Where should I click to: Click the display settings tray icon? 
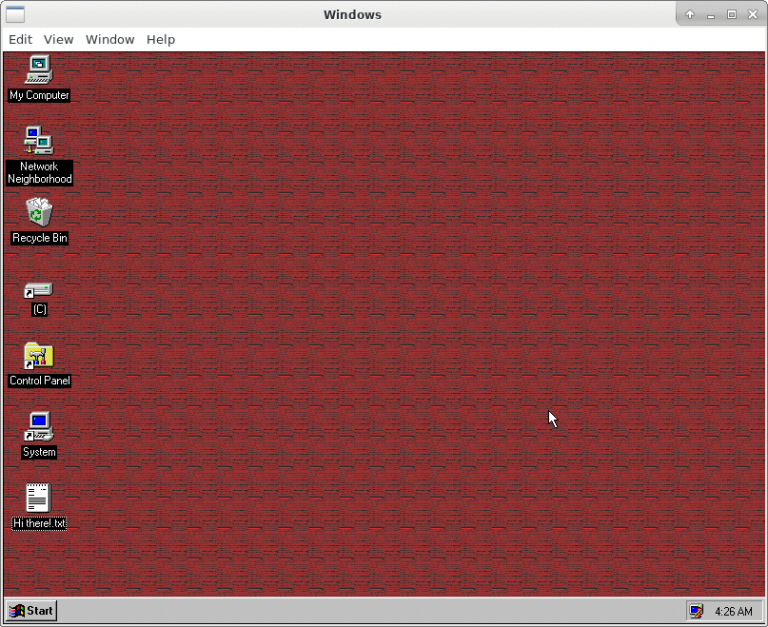coord(695,611)
